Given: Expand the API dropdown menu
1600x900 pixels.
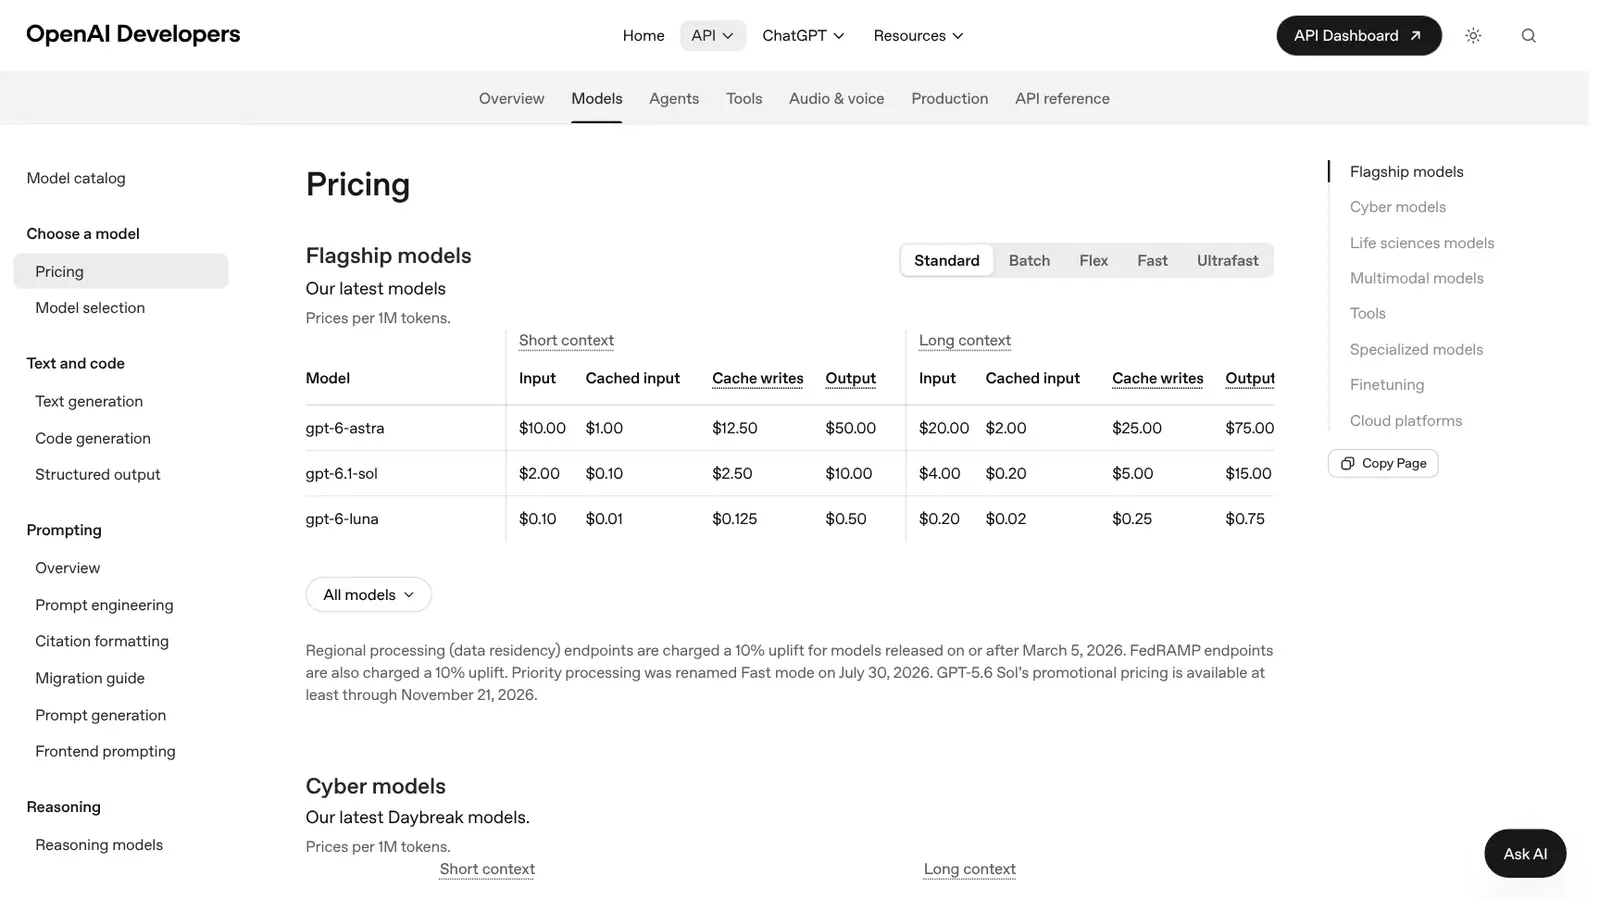Looking at the screenshot, I should [x=713, y=36].
